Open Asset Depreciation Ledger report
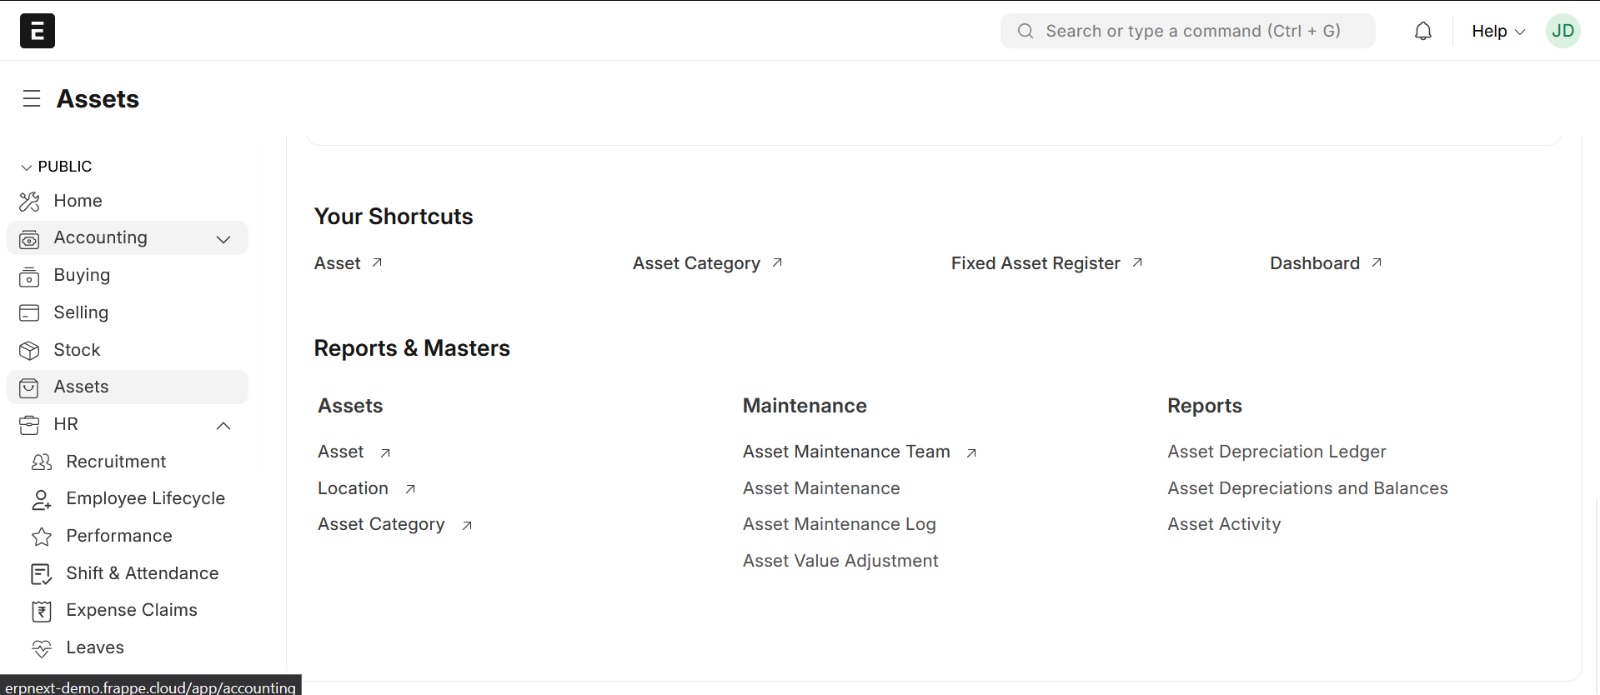 click(x=1276, y=452)
